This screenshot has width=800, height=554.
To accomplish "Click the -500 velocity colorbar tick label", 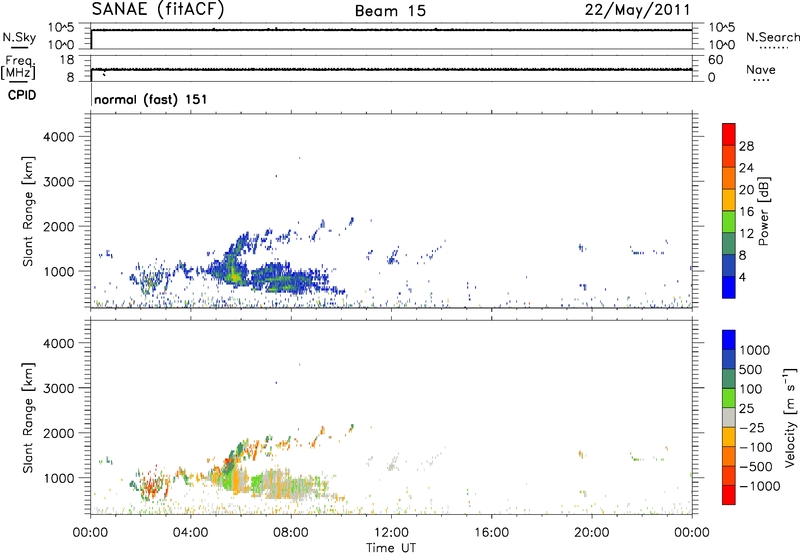I will click(756, 467).
